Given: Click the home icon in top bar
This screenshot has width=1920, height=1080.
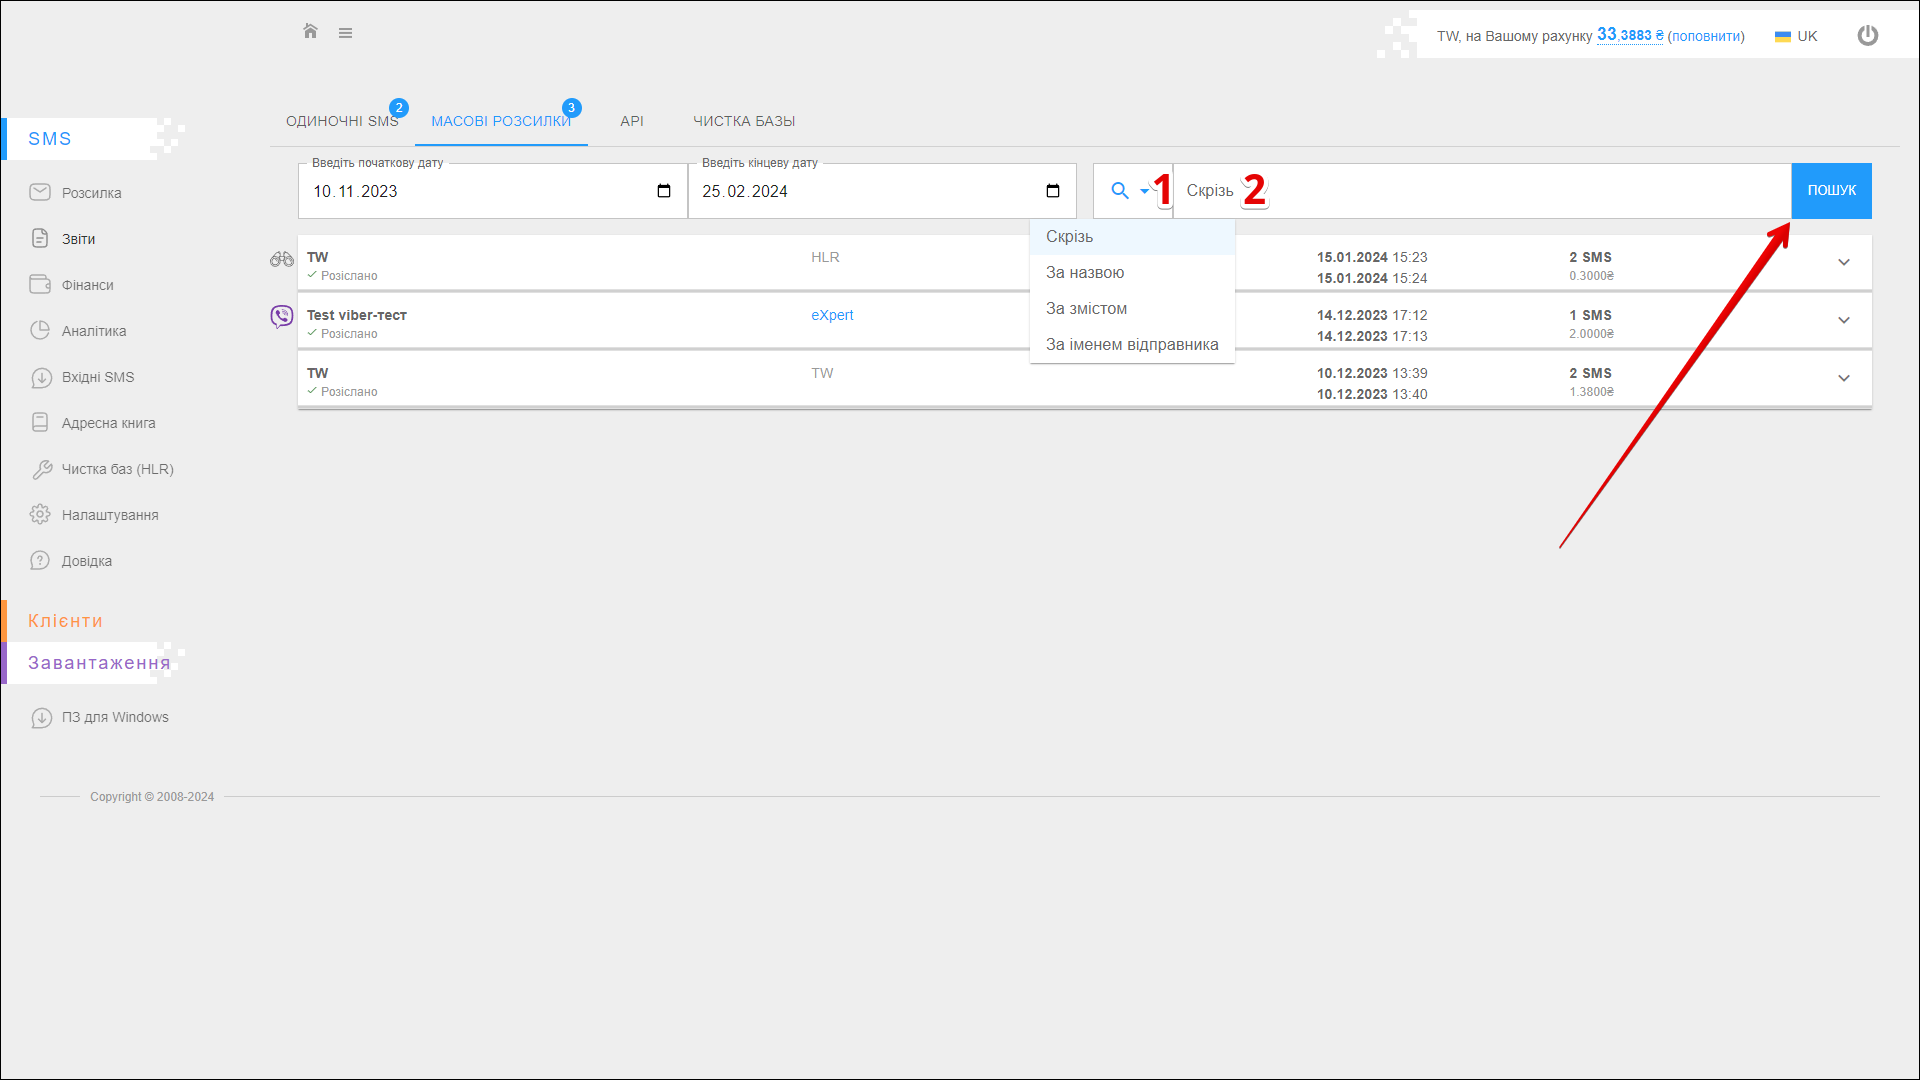Looking at the screenshot, I should (x=310, y=32).
